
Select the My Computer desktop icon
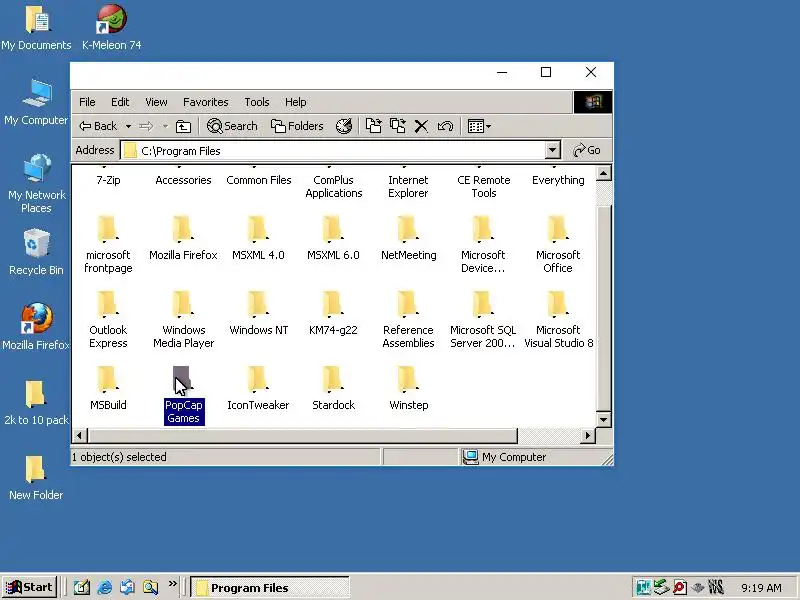pyautogui.click(x=36, y=103)
